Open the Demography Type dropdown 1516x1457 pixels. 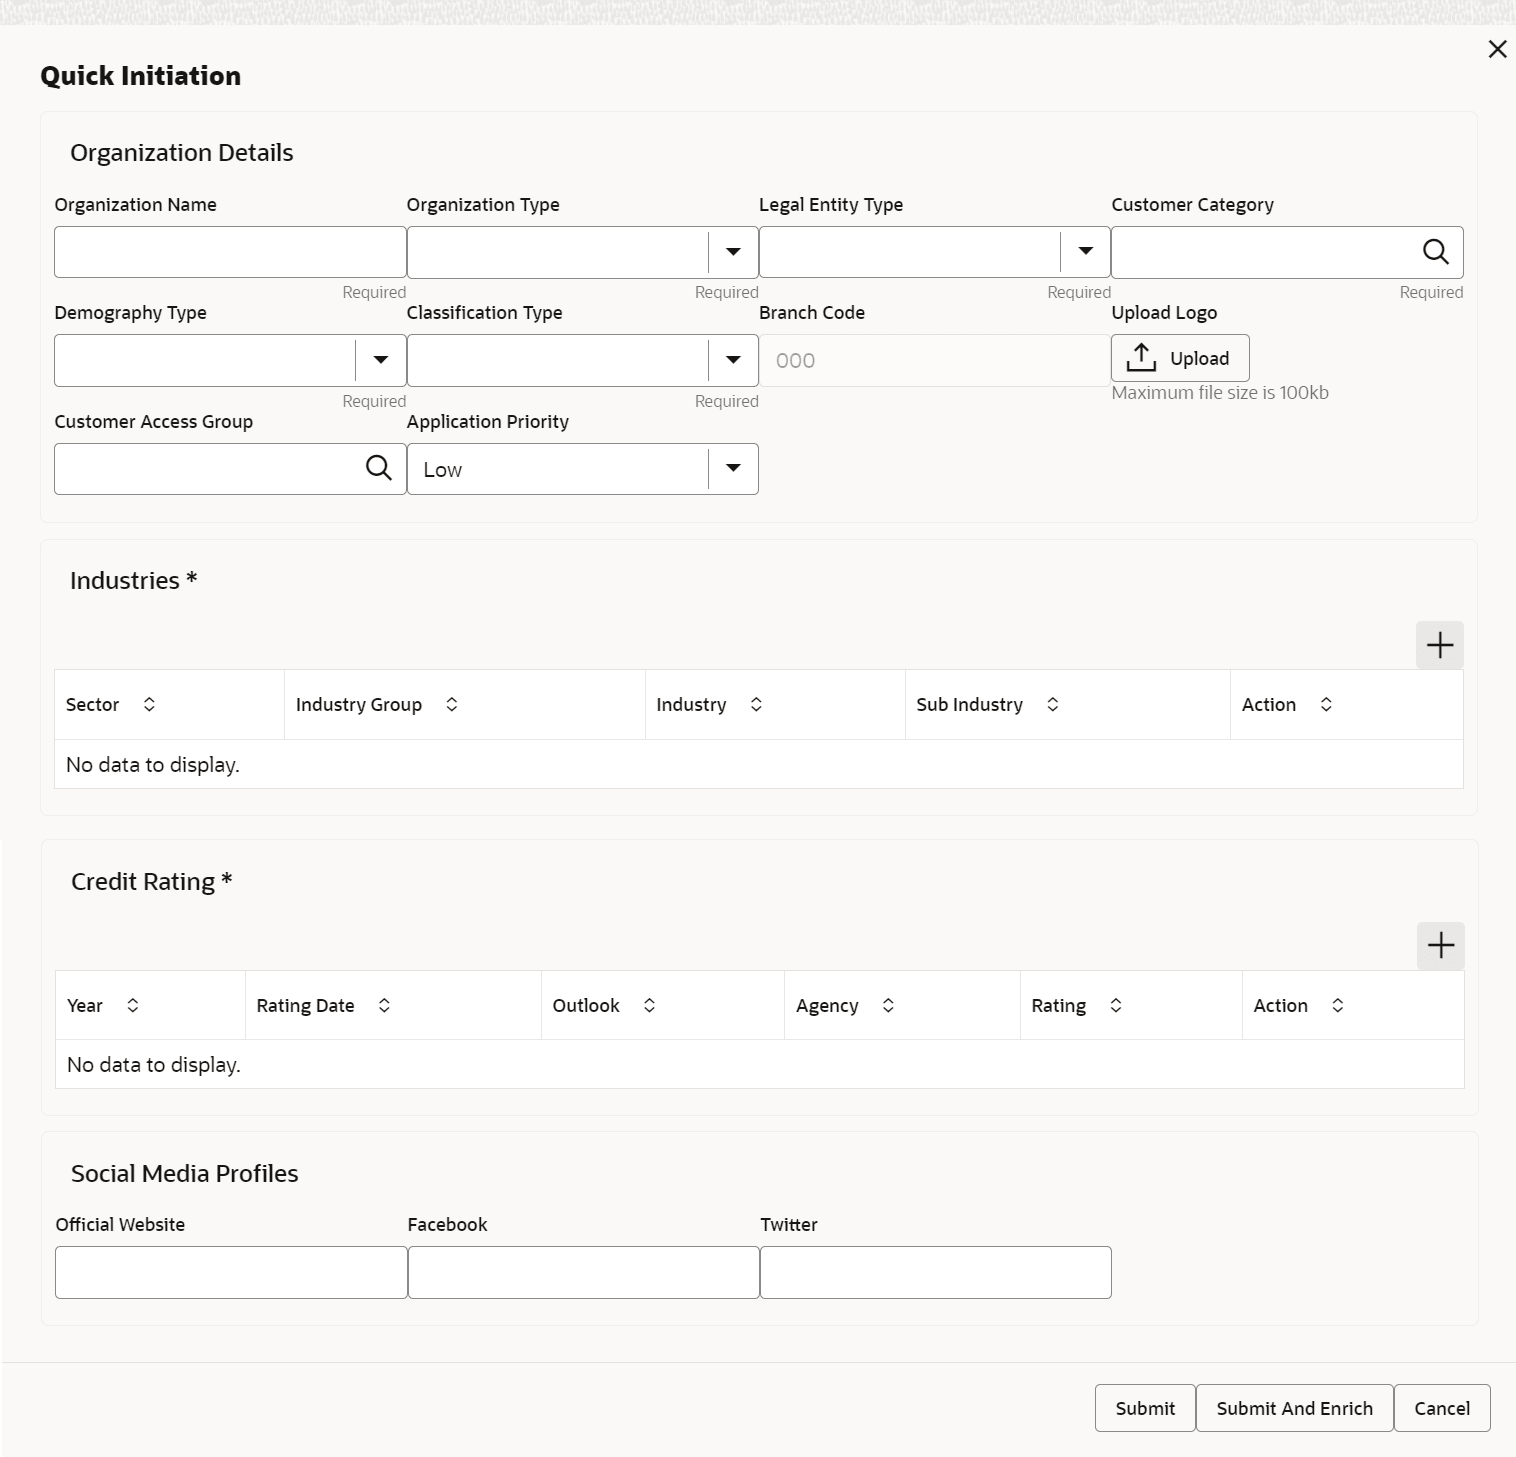tap(381, 360)
